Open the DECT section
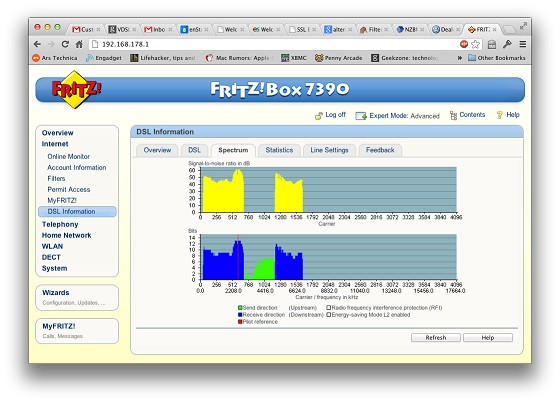 [x=51, y=257]
